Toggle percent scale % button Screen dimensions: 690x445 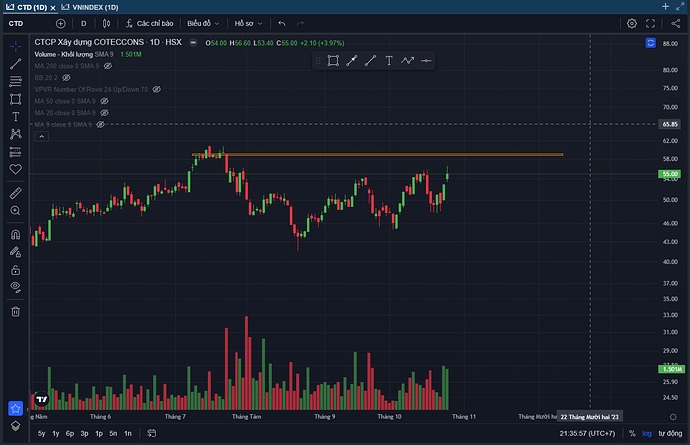pyautogui.click(x=632, y=434)
